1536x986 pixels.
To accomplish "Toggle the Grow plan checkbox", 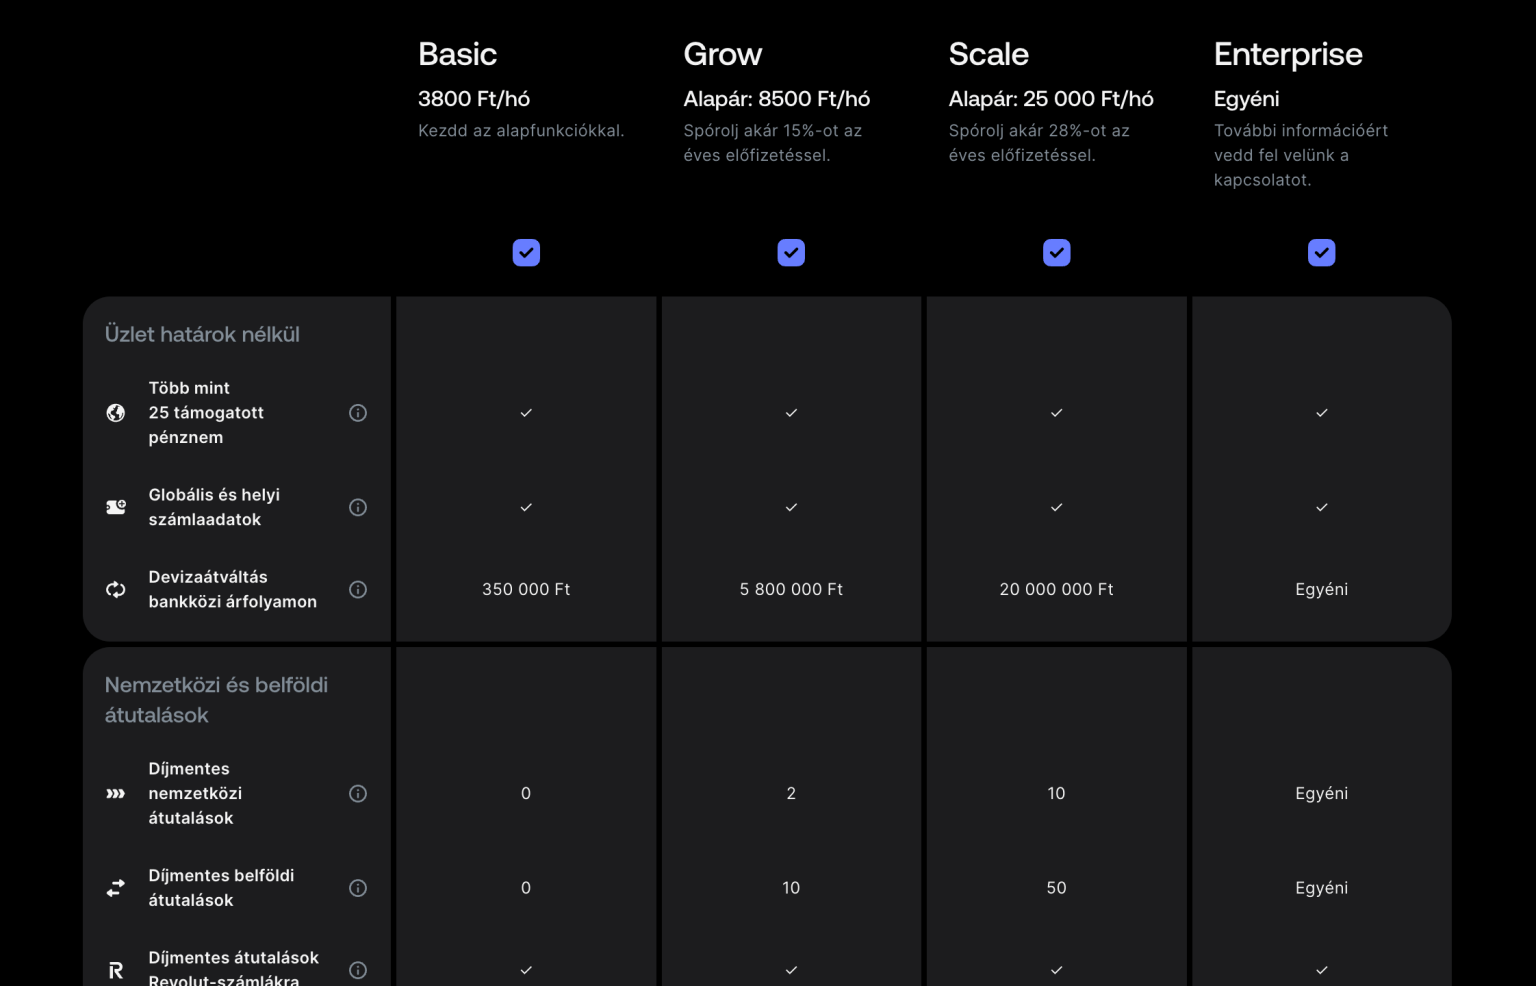I will tap(791, 253).
